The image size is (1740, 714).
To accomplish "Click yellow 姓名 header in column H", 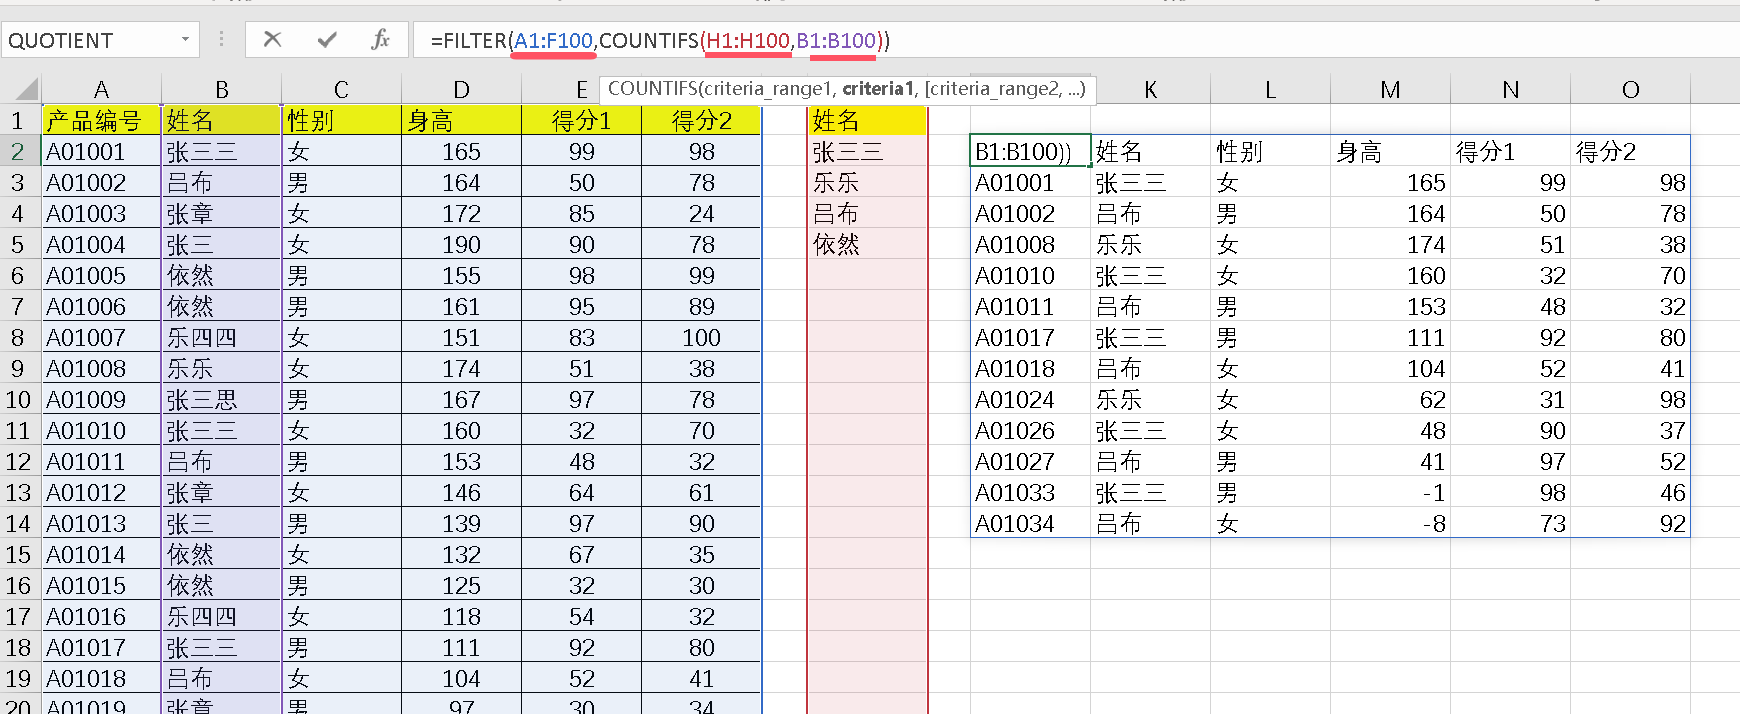I will [867, 120].
